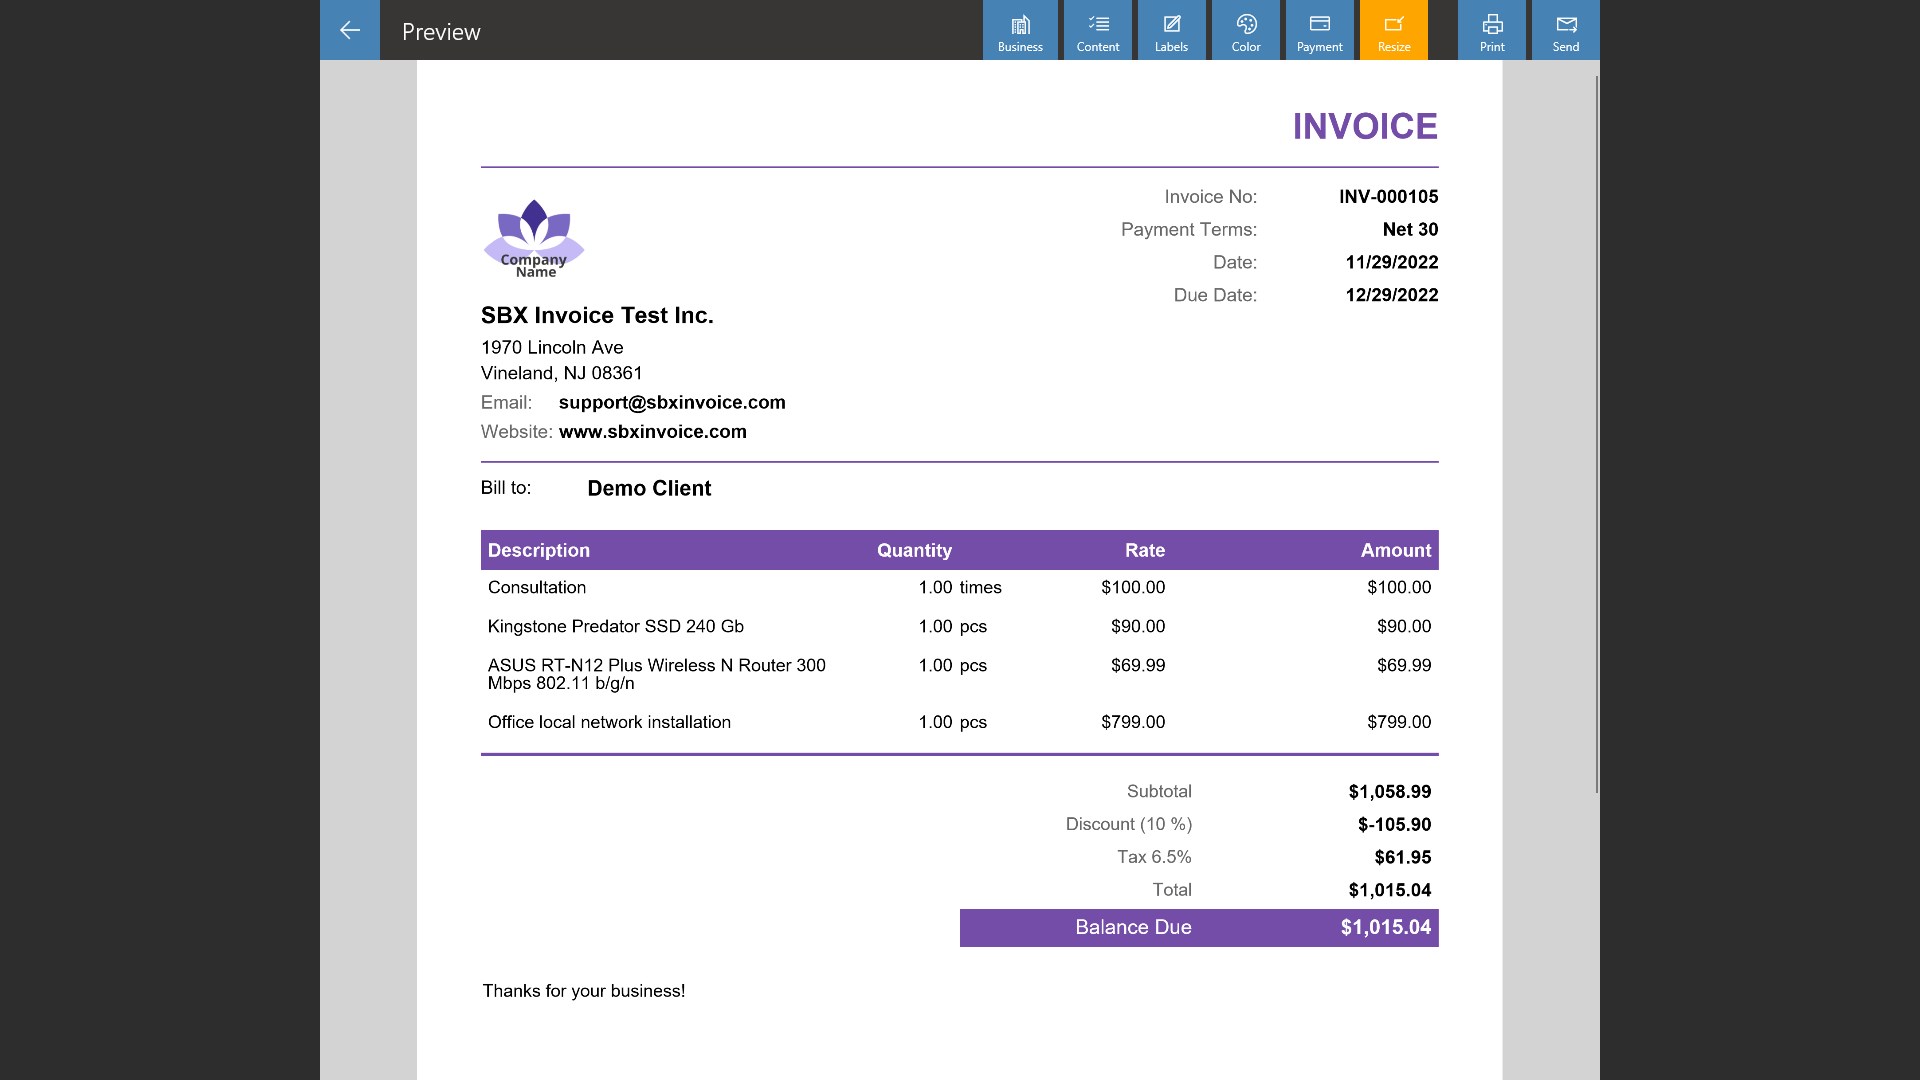Open the Labels editor icon

(1171, 30)
